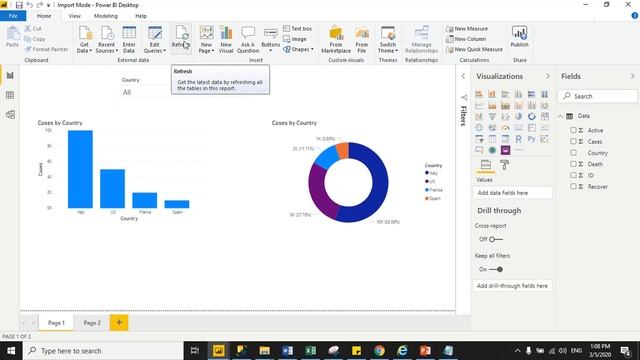The width and height of the screenshot is (640, 360).
Task: Switch to the Modeling ribbon tab
Action: (106, 16)
